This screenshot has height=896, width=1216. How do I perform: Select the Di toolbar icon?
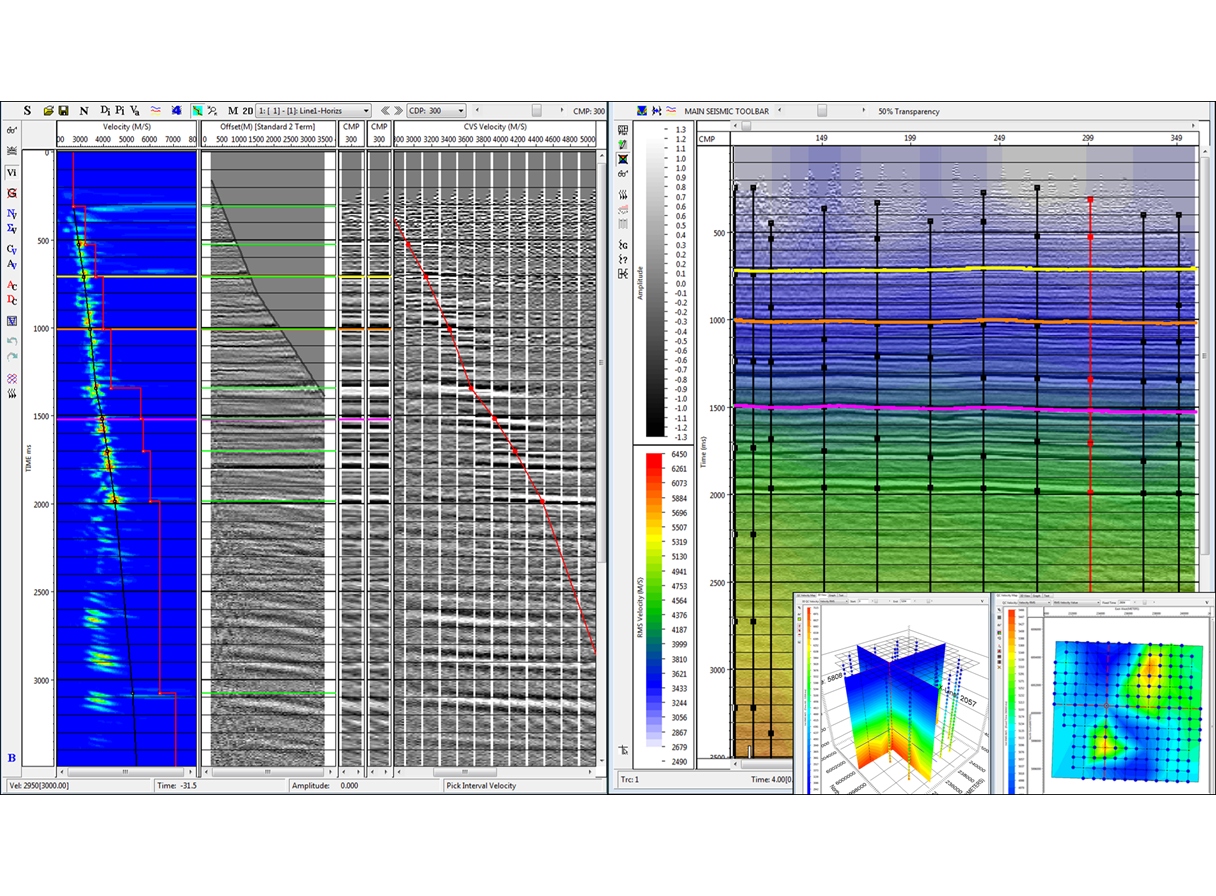coord(105,110)
